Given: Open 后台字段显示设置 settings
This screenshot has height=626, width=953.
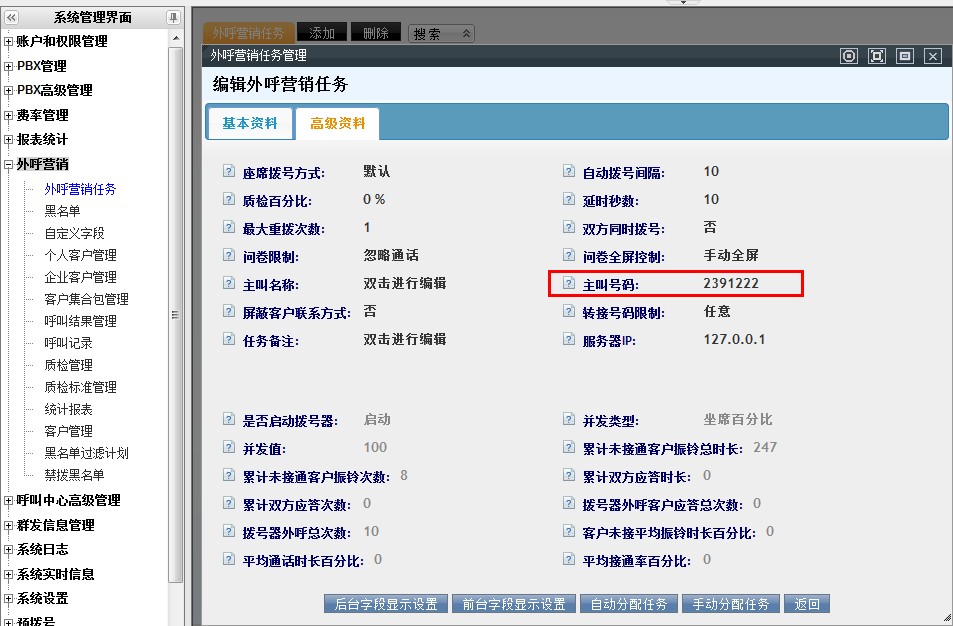Looking at the screenshot, I should click(386, 604).
